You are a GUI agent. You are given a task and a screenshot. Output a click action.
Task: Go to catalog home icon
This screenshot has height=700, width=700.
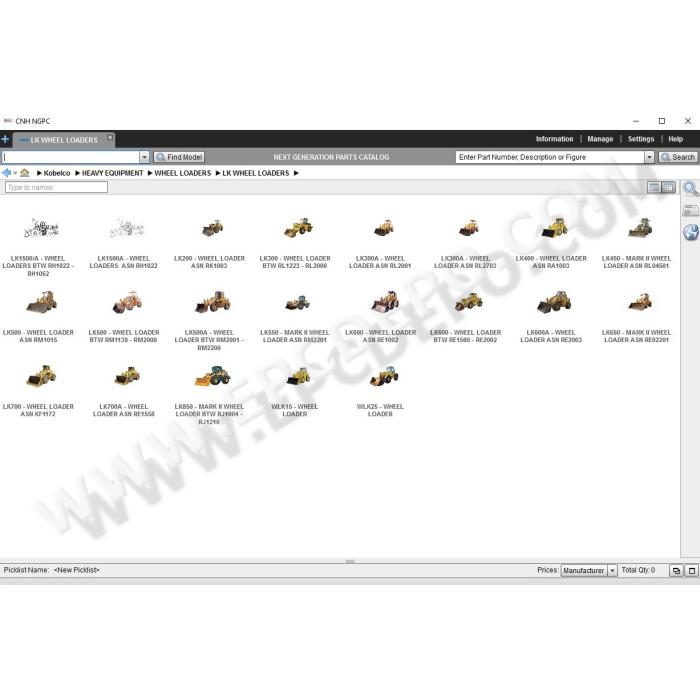[25, 173]
